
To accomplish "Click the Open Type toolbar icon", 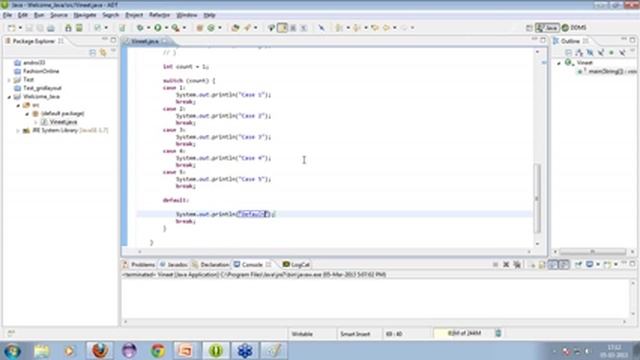I will click(235, 28).
